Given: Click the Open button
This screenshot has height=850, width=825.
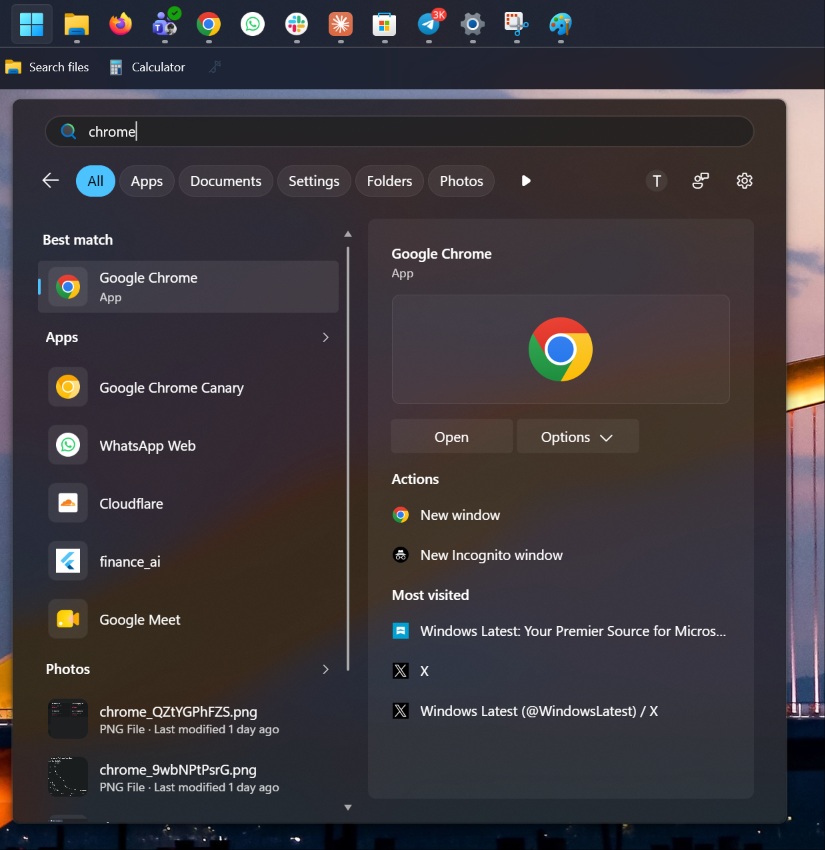Looking at the screenshot, I should click(452, 436).
